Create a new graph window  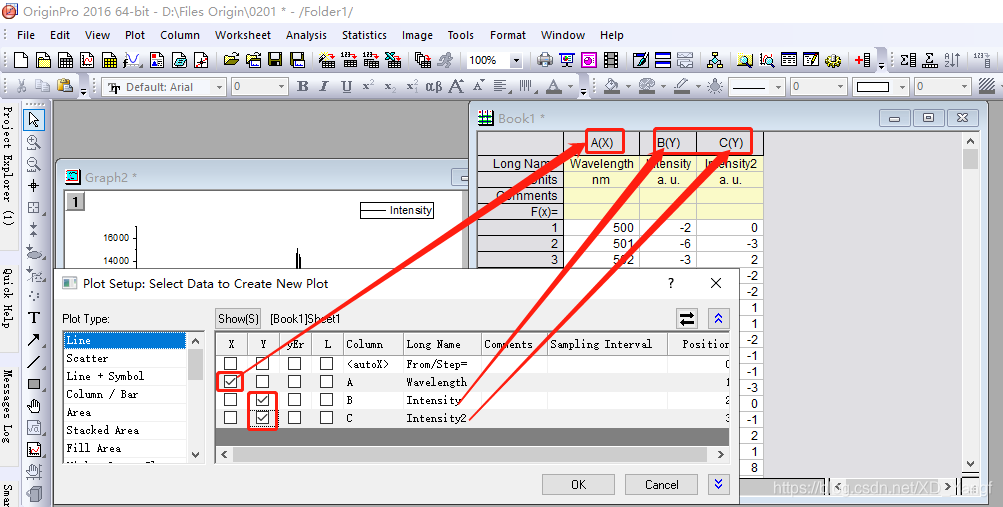[x=87, y=61]
